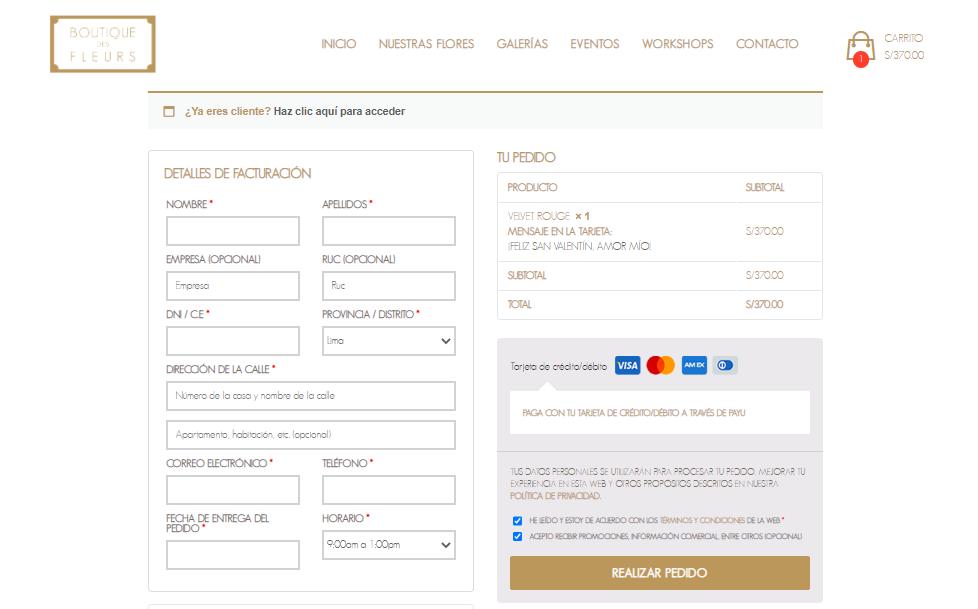The image size is (978, 609).
Task: Click Realizar Pedido button
Action: [660, 573]
